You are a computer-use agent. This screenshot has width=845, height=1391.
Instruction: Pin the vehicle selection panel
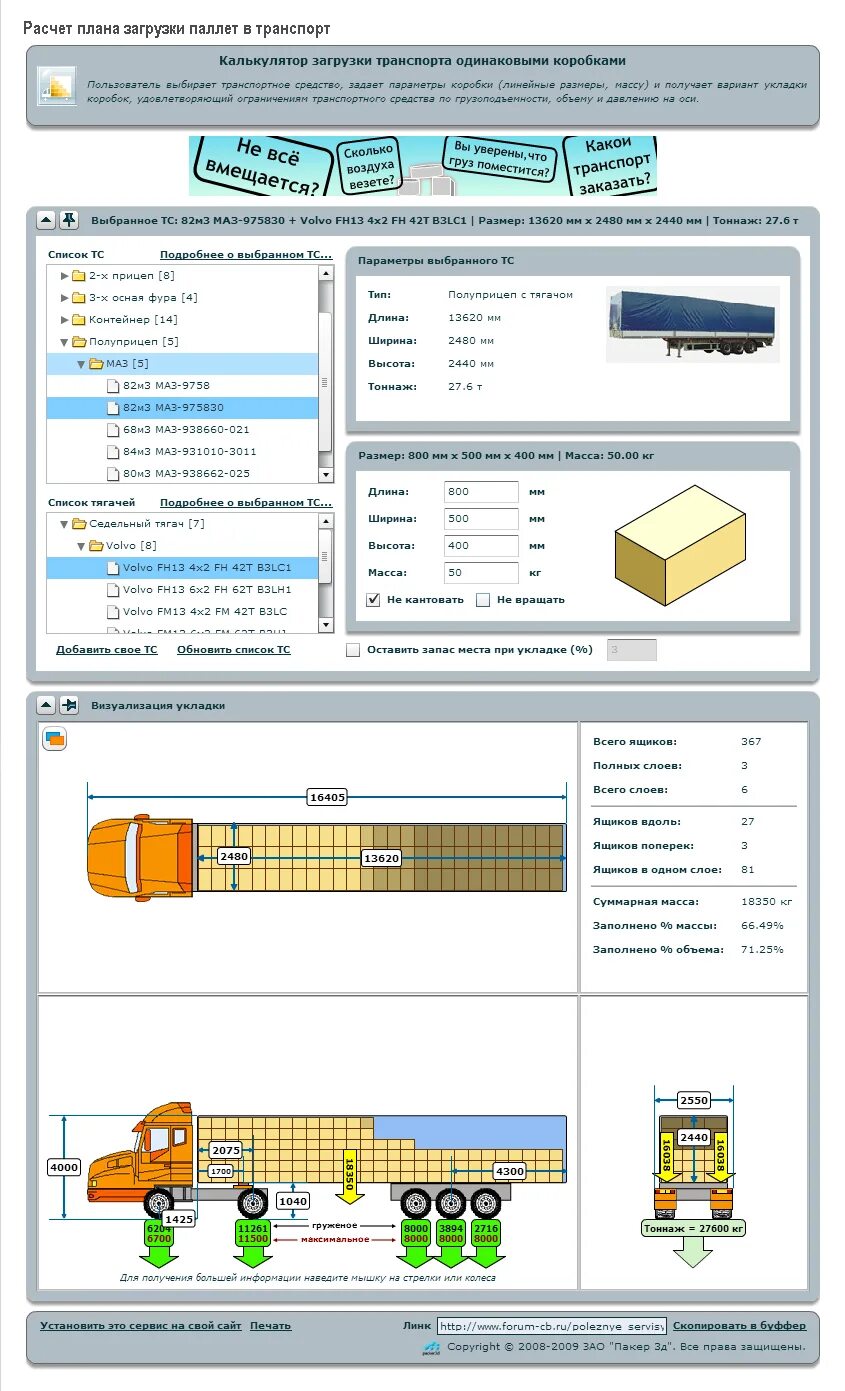pos(68,219)
